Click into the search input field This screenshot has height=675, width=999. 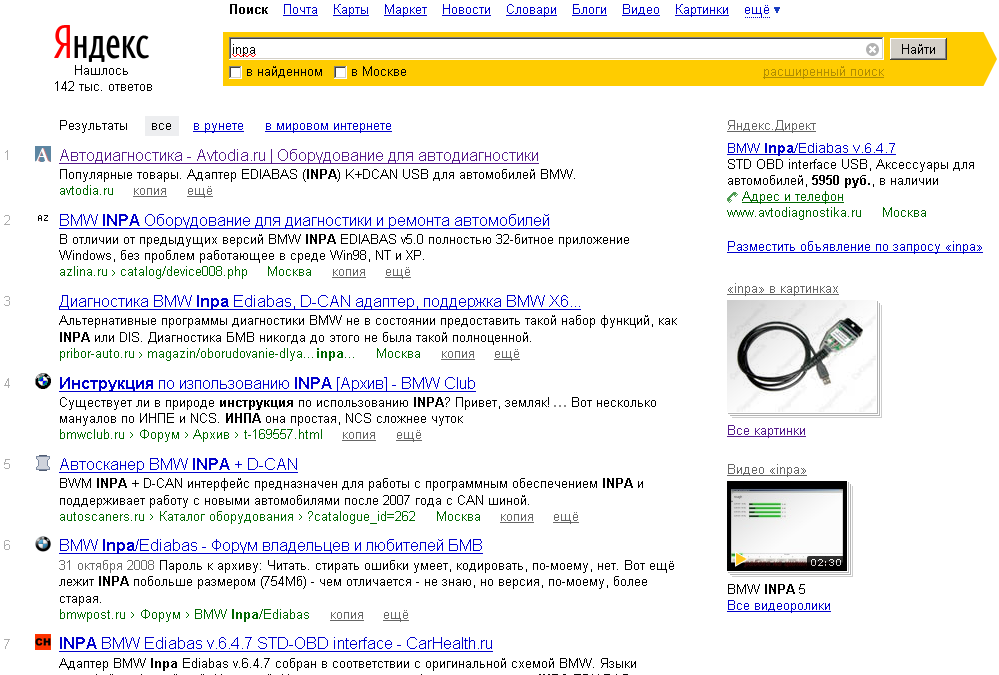[547, 49]
